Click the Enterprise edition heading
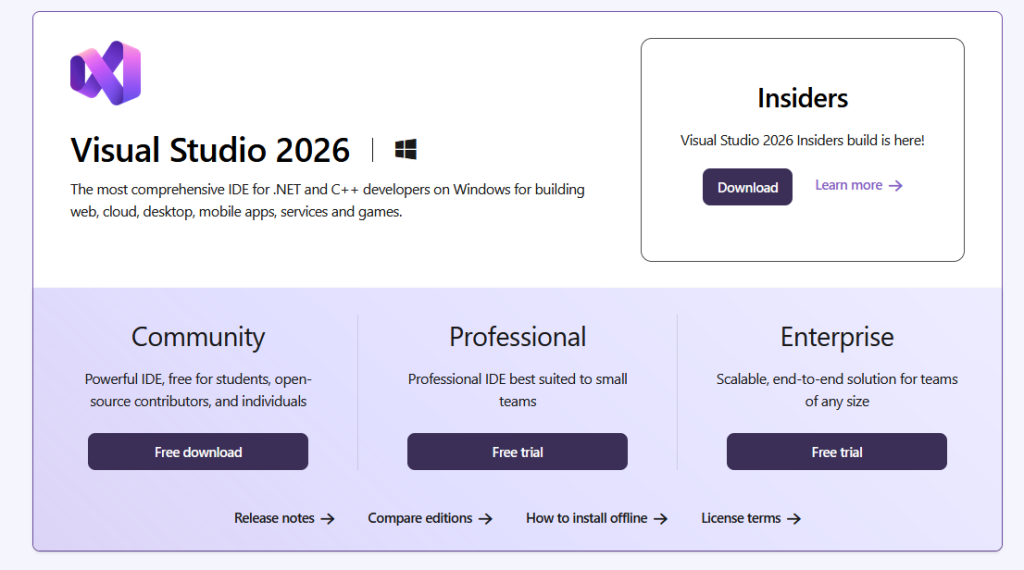The height and width of the screenshot is (570, 1024). coord(837,338)
